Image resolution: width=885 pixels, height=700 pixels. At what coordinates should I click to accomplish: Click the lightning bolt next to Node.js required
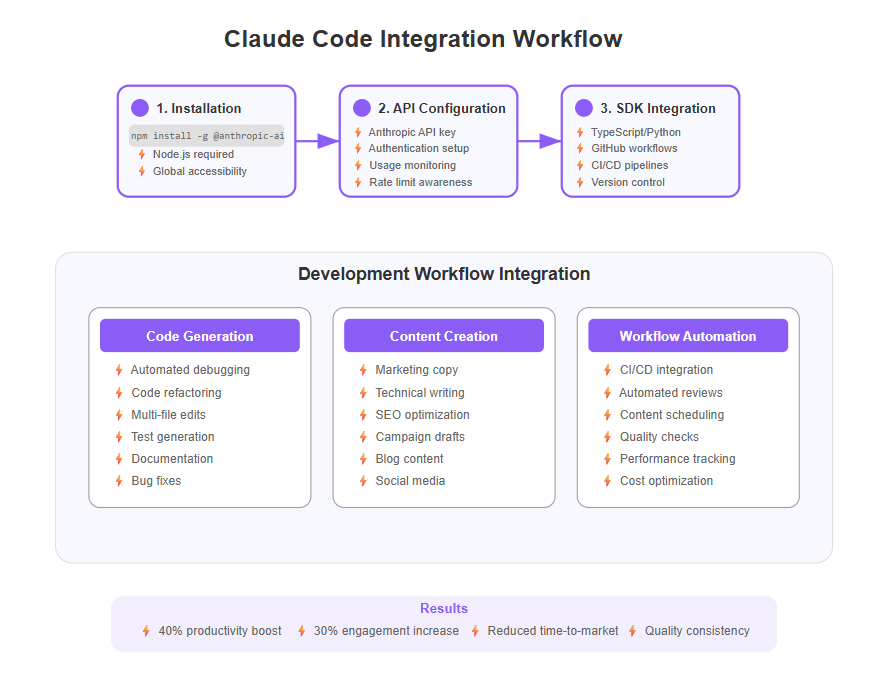(x=142, y=154)
